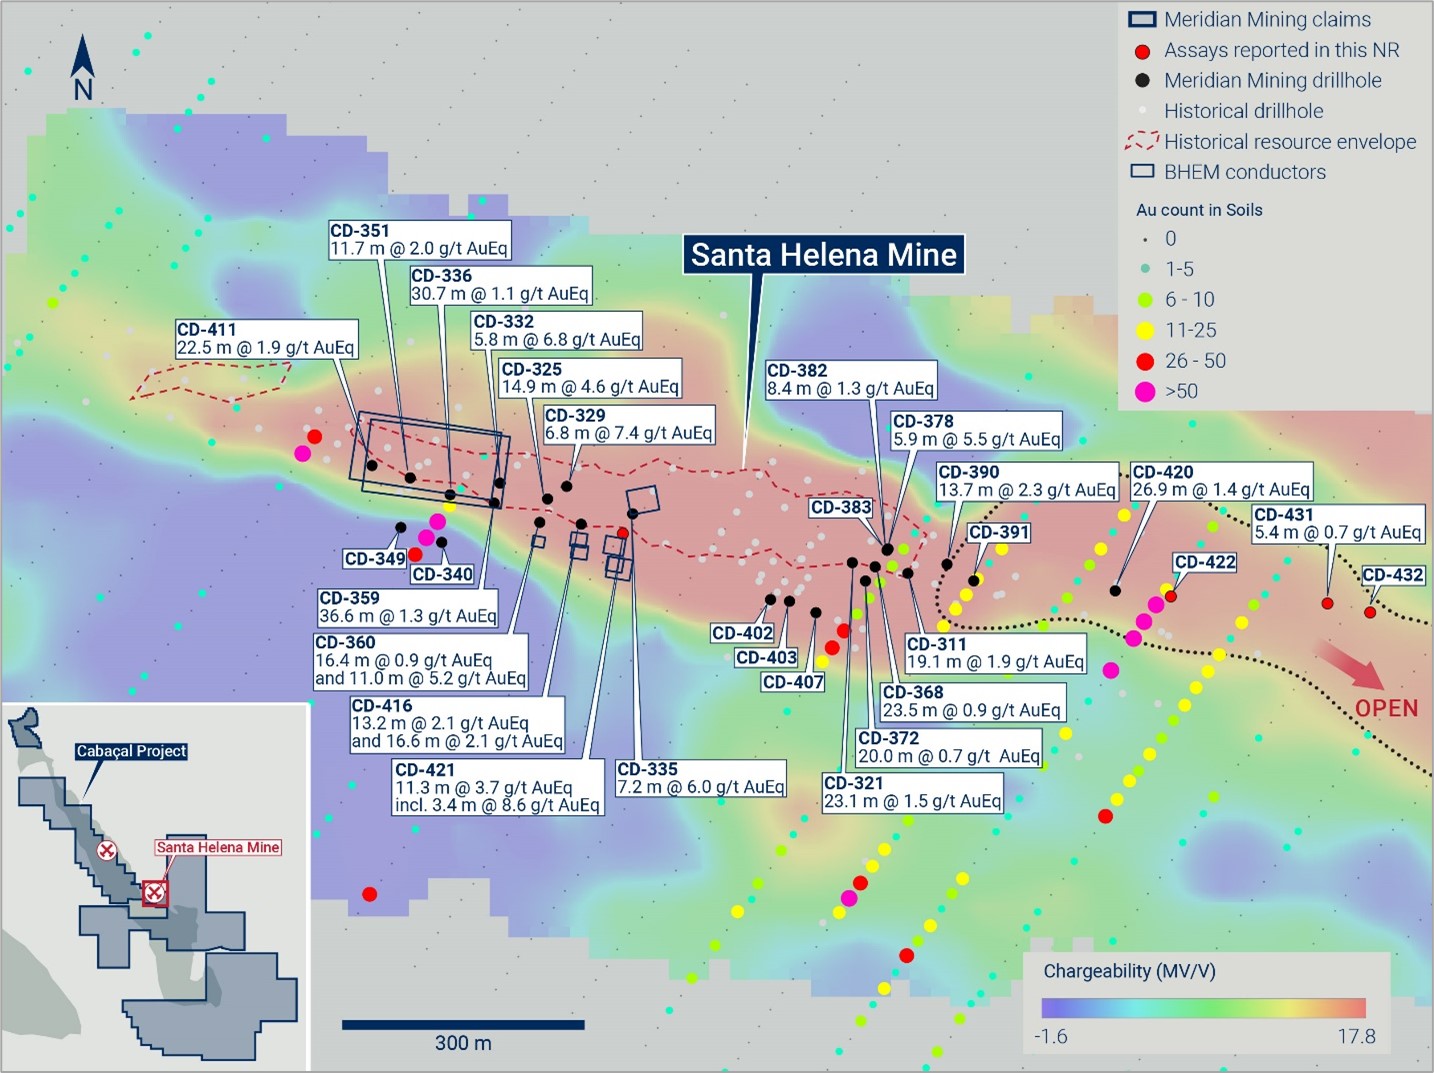
Task: Select the CD-382 label box
Action: (851, 379)
